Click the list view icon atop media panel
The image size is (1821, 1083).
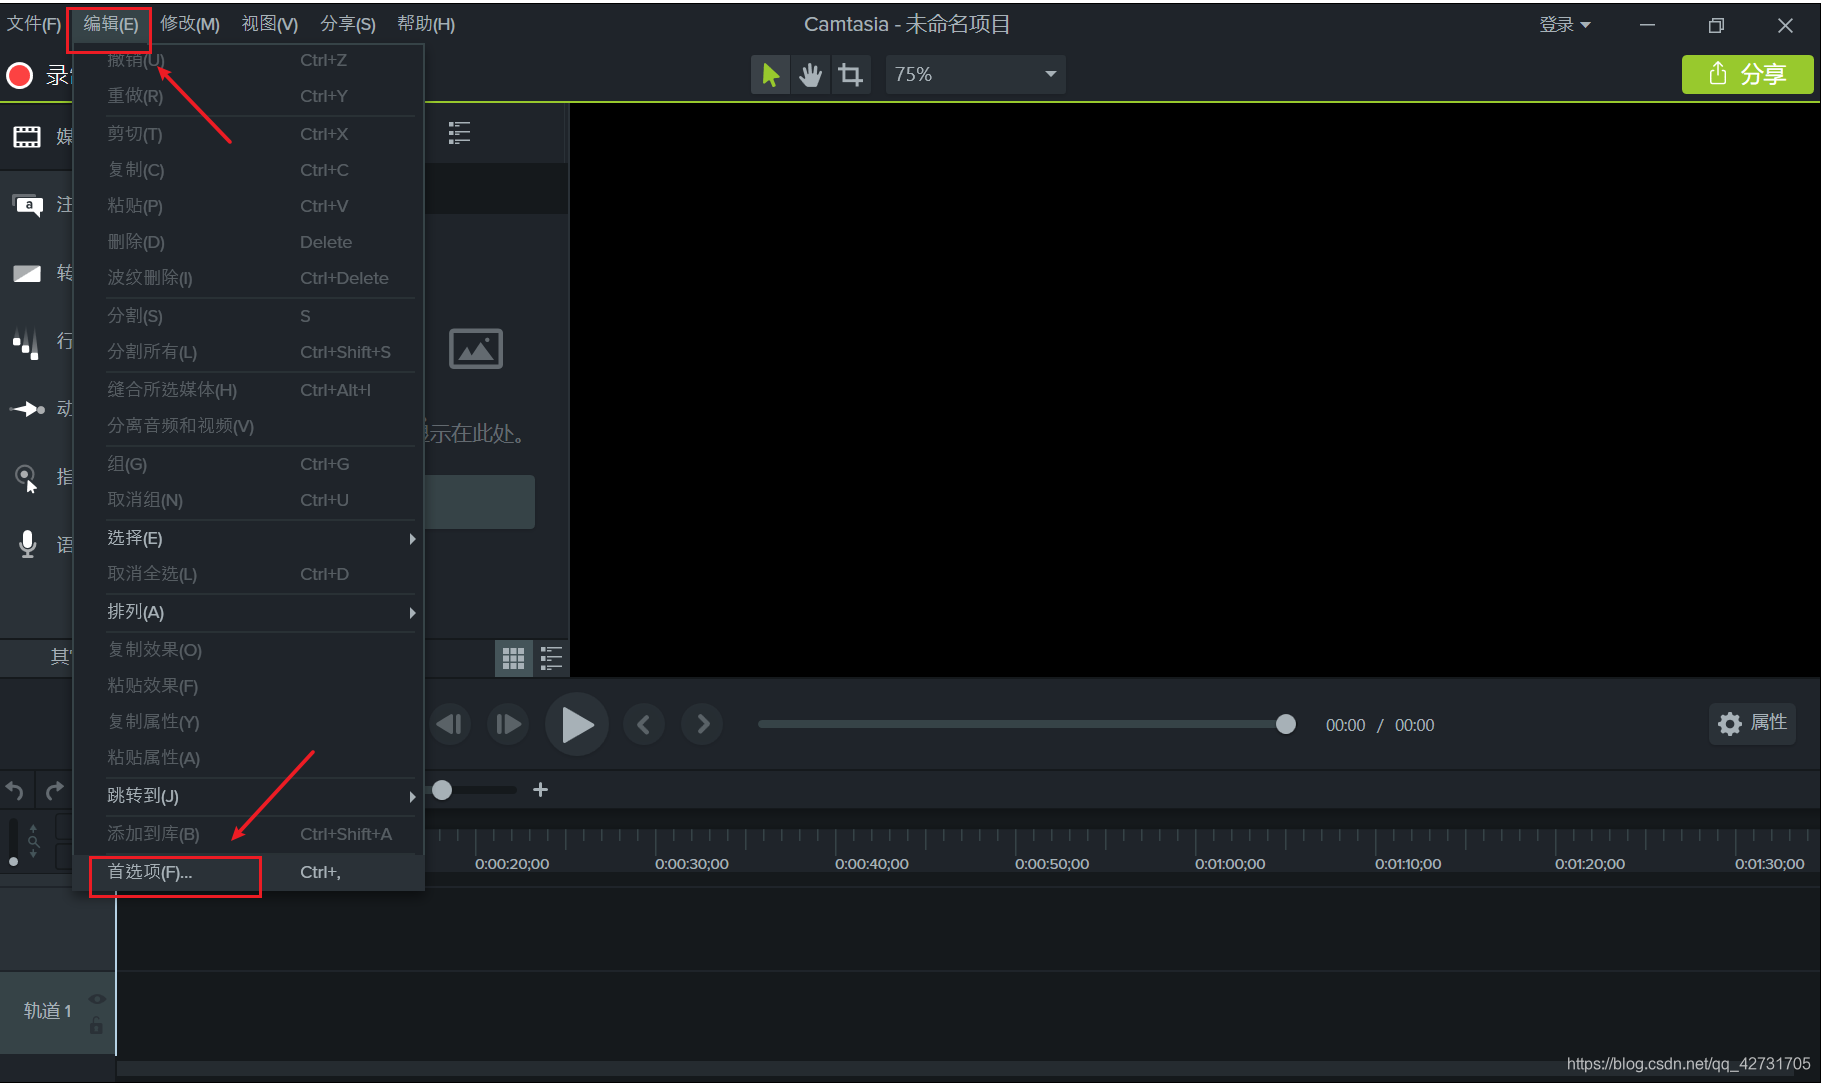pos(459,133)
